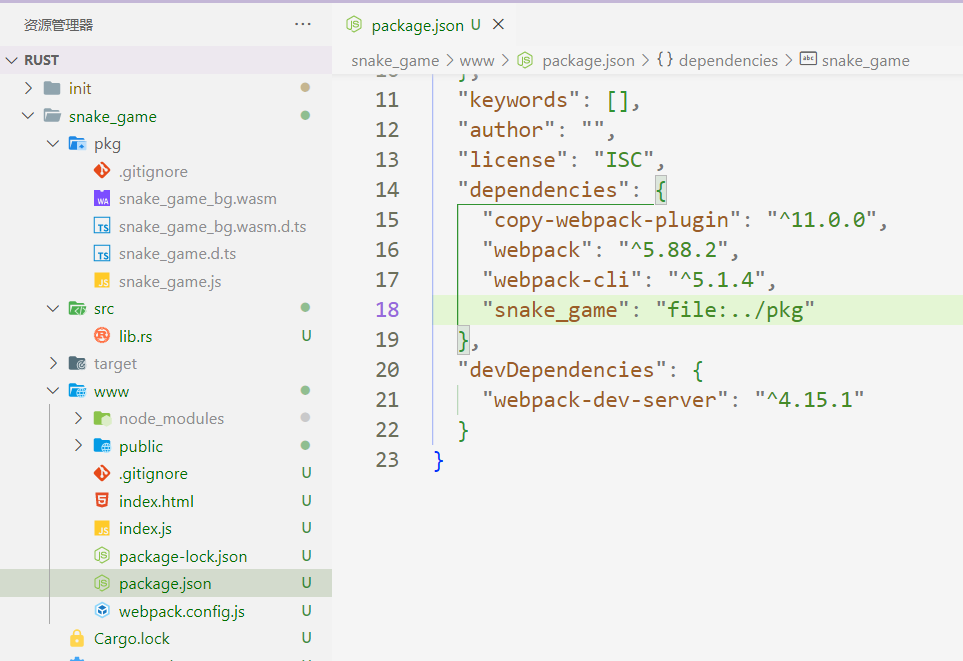
Task: Open index.js in the www folder
Action: (x=145, y=528)
